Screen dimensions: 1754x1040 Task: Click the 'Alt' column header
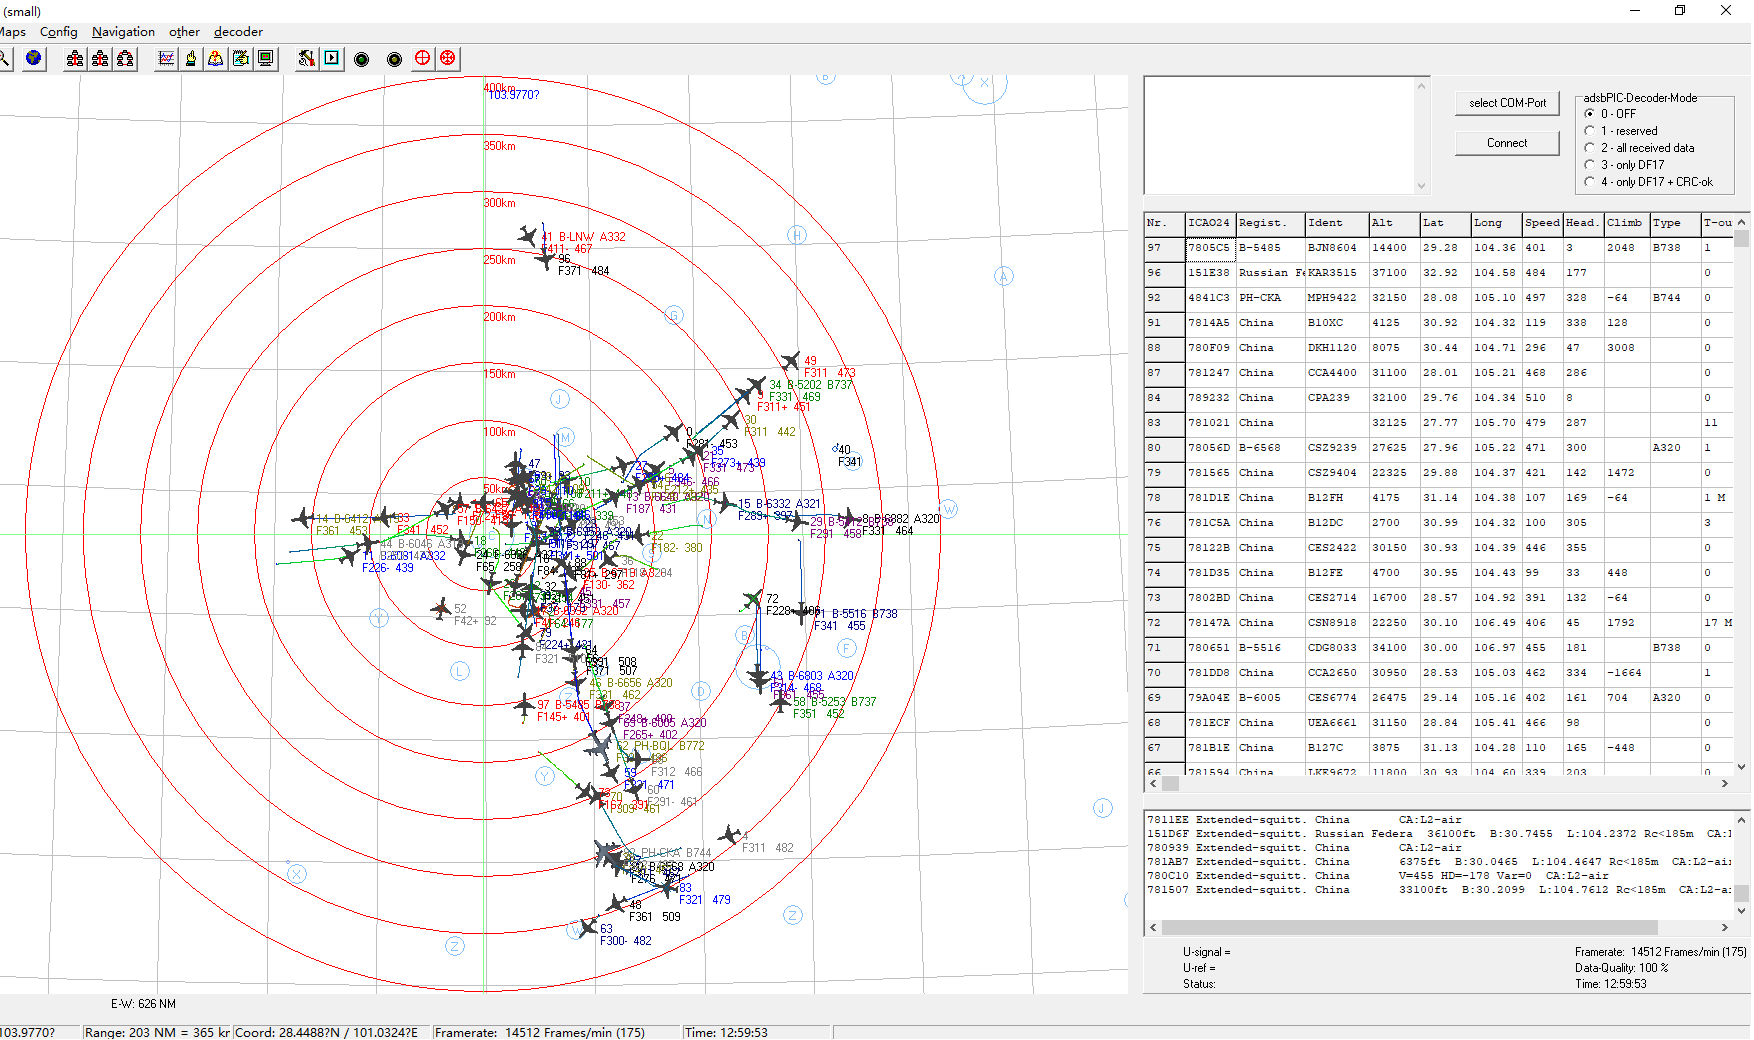click(x=1394, y=223)
